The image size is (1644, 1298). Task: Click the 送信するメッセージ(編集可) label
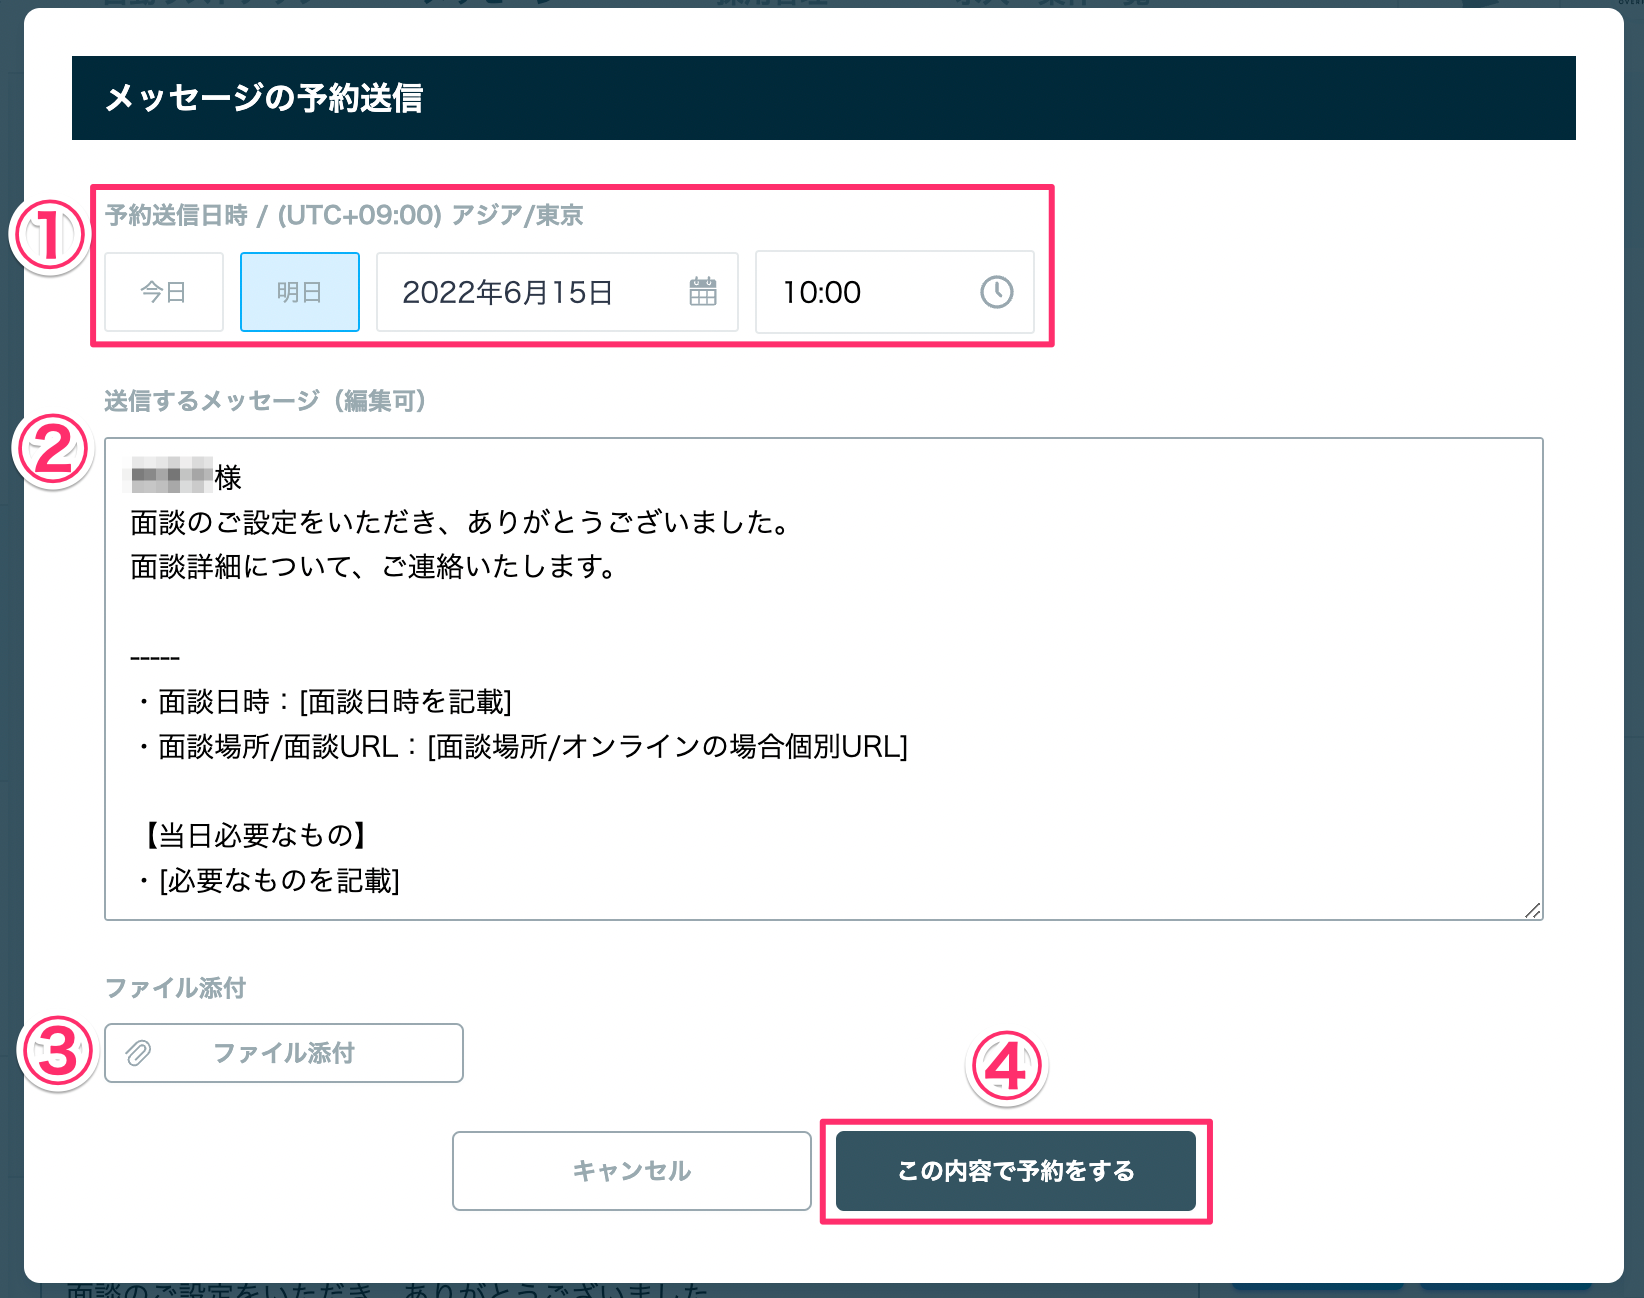266,401
